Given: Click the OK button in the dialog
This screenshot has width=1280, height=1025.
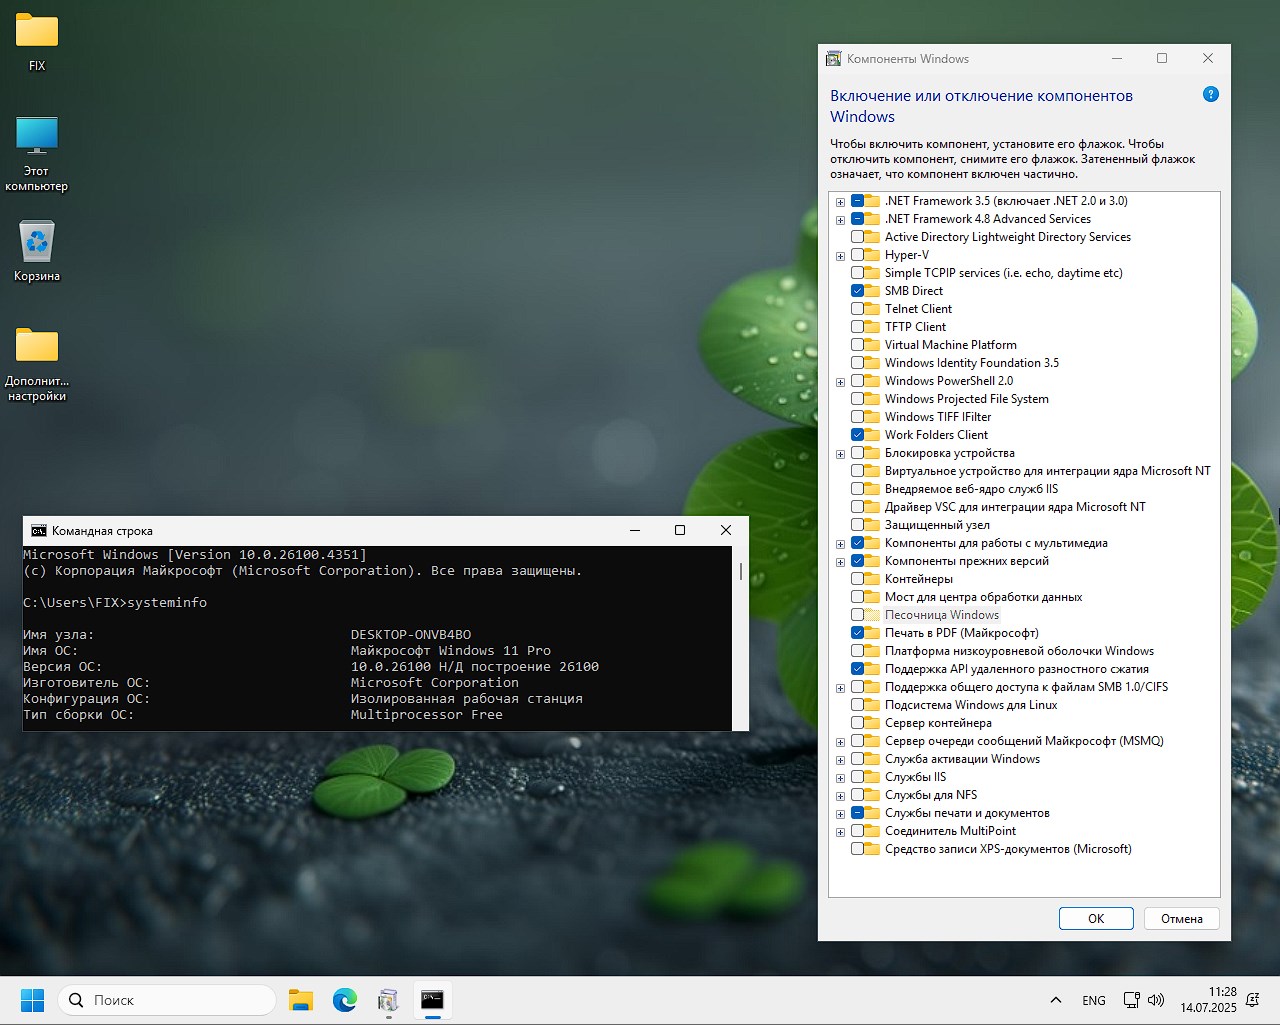Looking at the screenshot, I should (1096, 918).
